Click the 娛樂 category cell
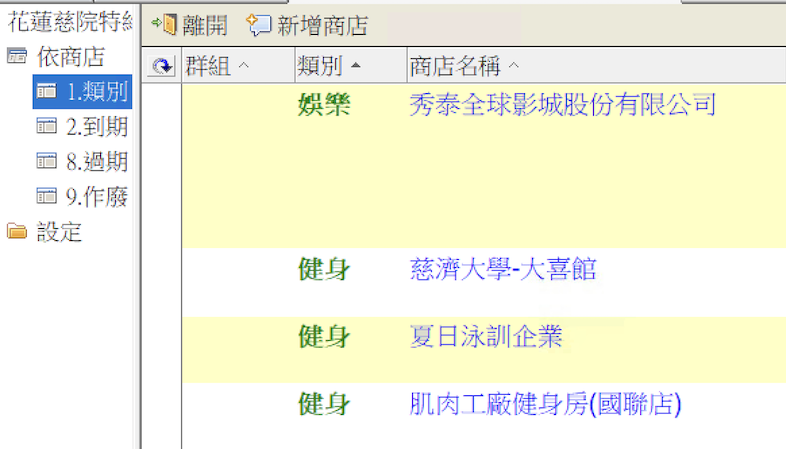Screen dimensions: 786x449 coord(324,105)
